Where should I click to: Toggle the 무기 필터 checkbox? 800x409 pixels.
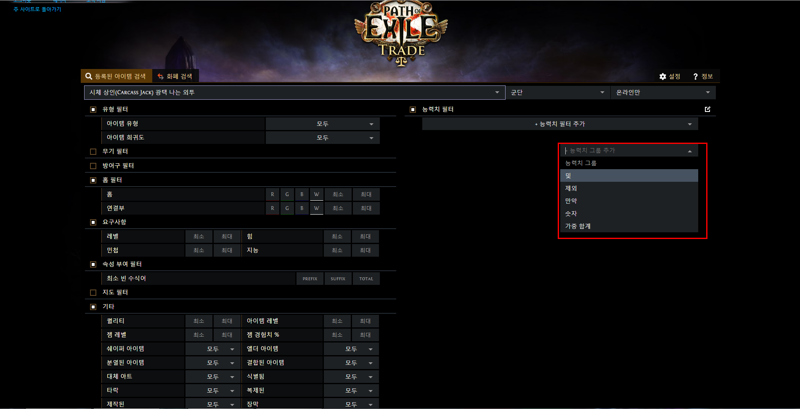[x=93, y=152]
